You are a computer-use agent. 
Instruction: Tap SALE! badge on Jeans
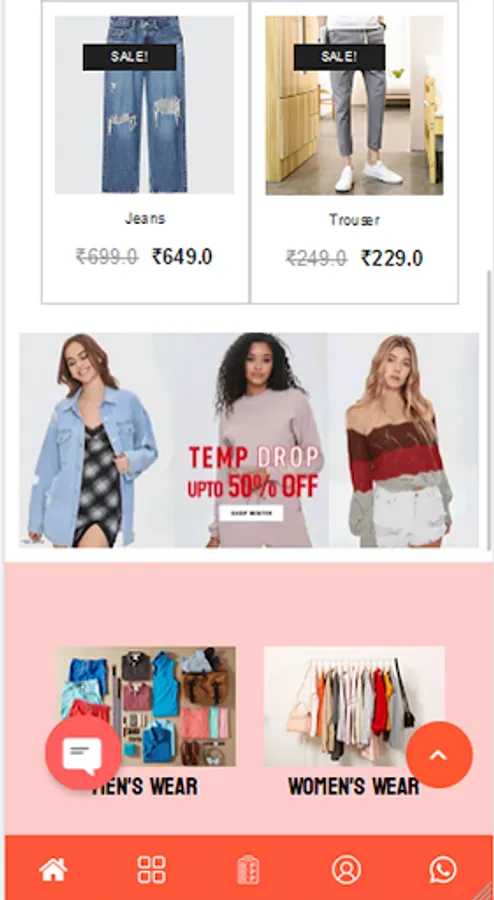coord(129,57)
